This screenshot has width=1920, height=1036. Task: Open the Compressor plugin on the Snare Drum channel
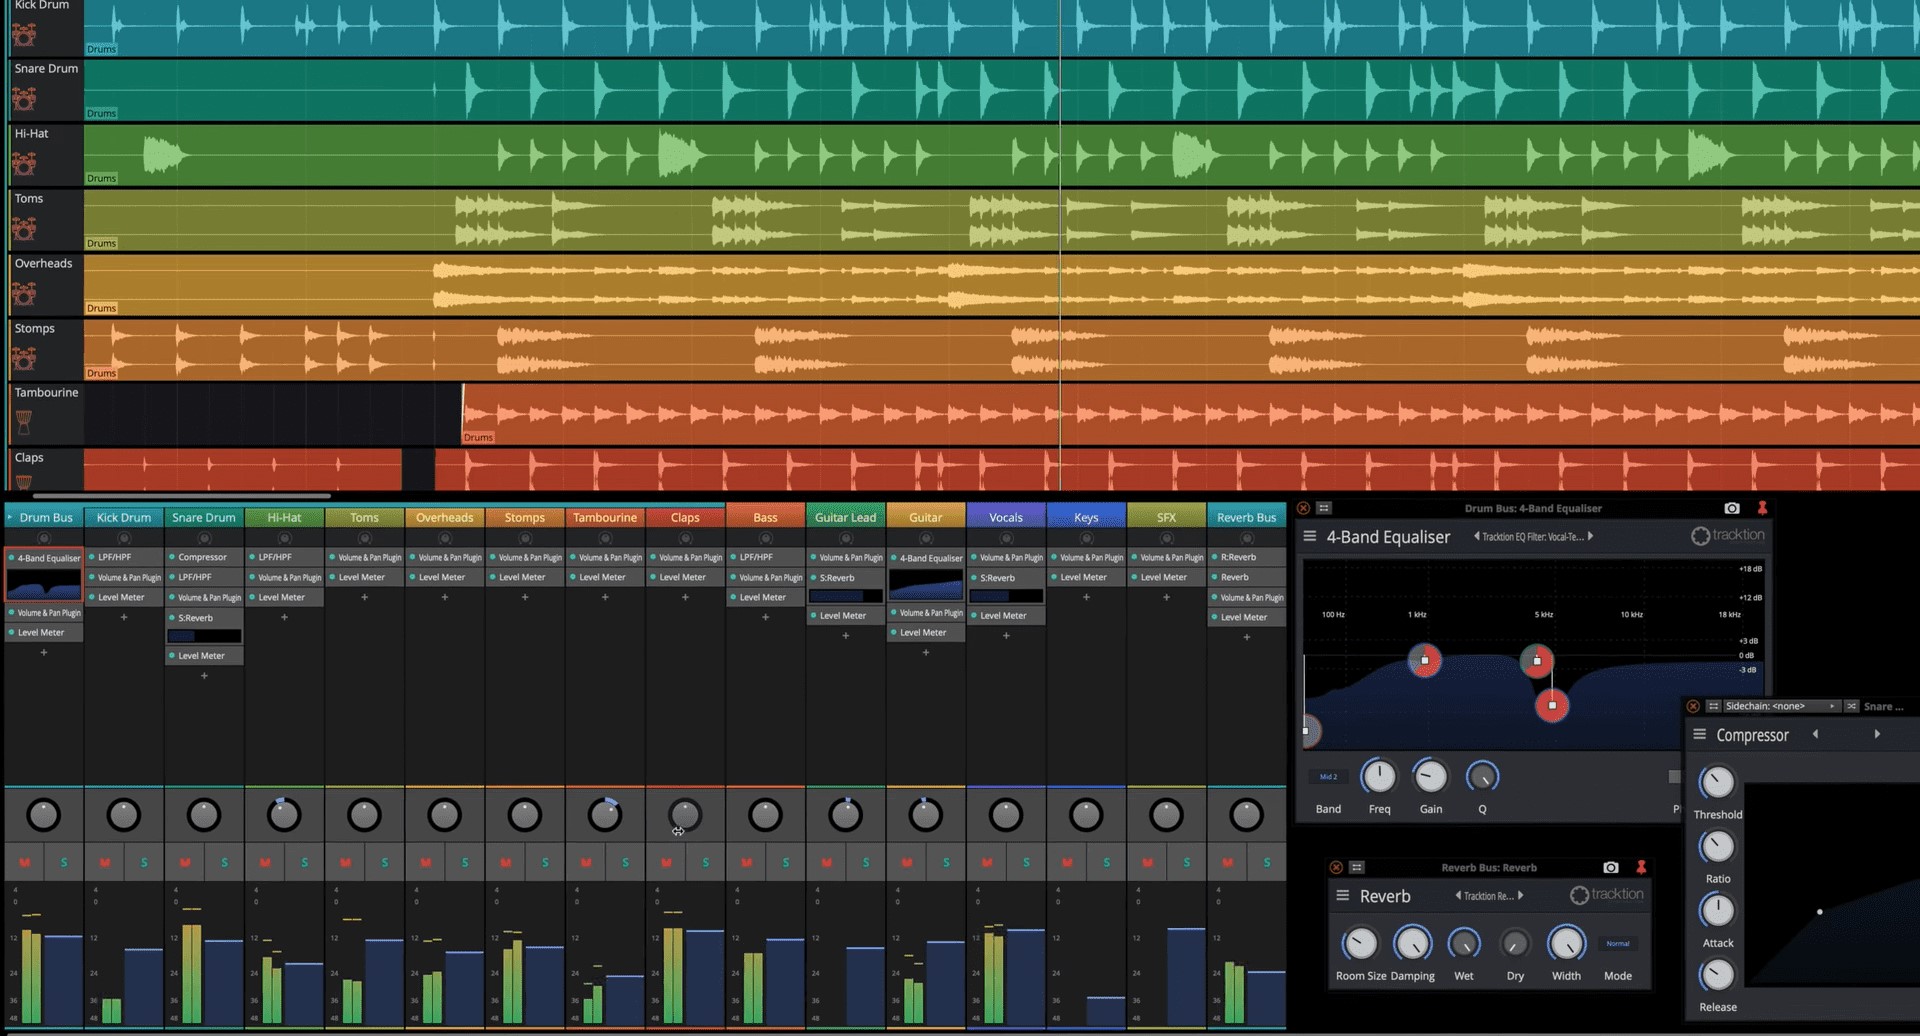point(204,557)
